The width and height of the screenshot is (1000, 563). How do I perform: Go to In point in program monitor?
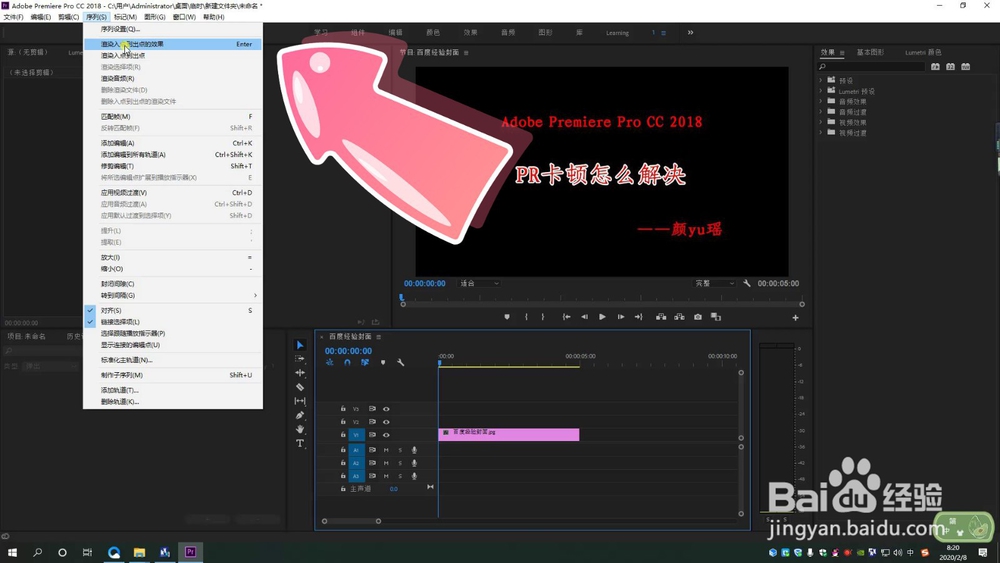(566, 317)
